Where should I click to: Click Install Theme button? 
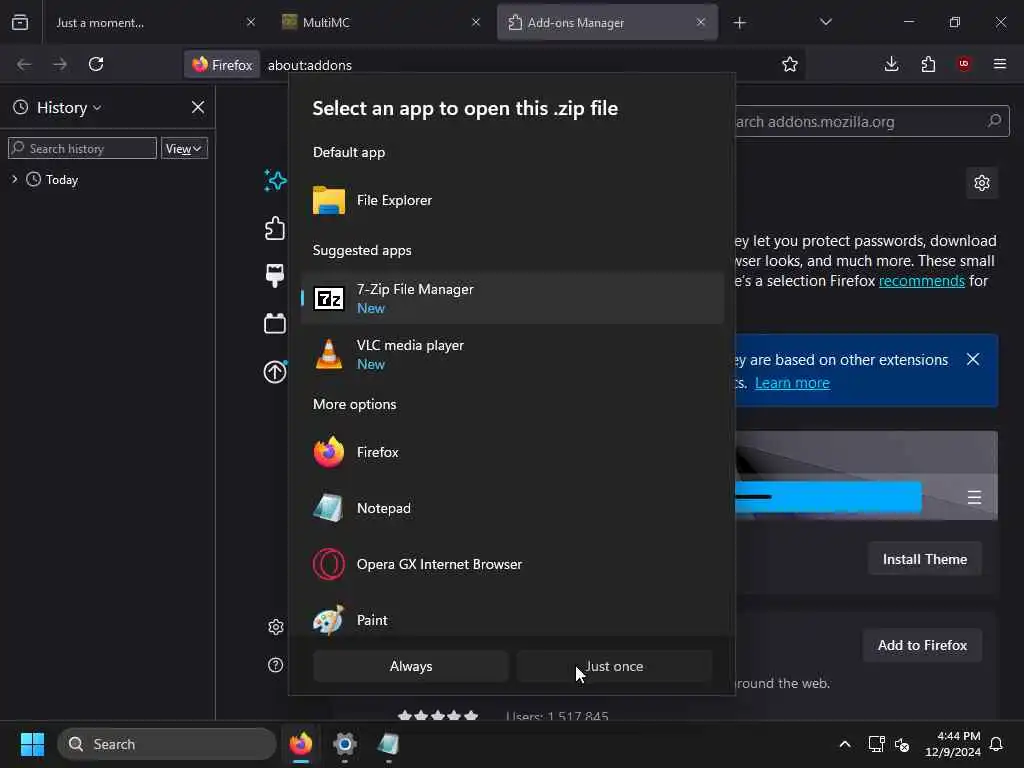click(925, 559)
